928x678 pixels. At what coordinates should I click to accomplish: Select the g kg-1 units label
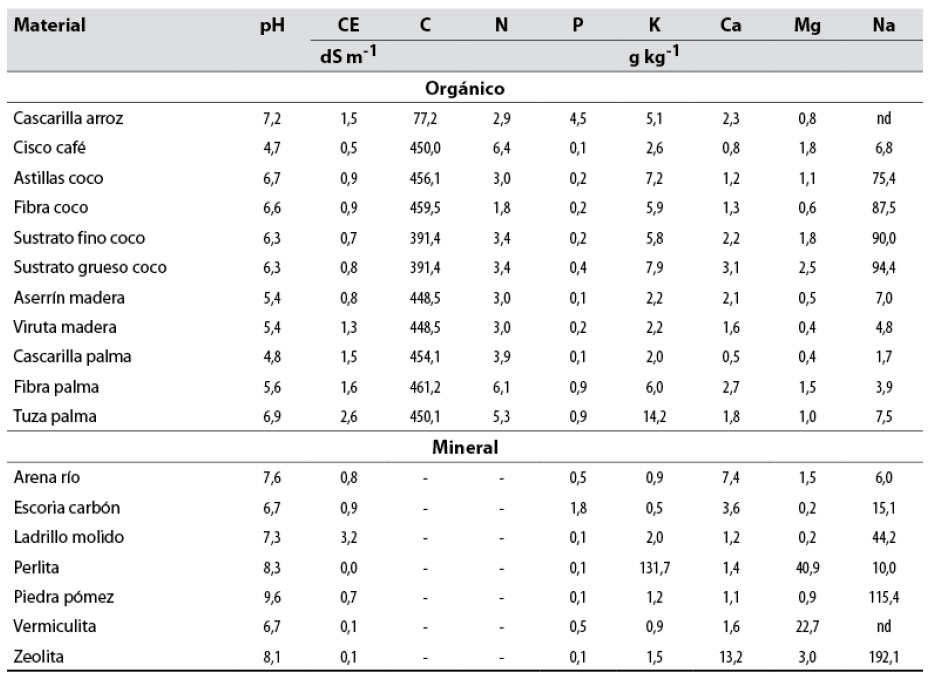tap(654, 58)
